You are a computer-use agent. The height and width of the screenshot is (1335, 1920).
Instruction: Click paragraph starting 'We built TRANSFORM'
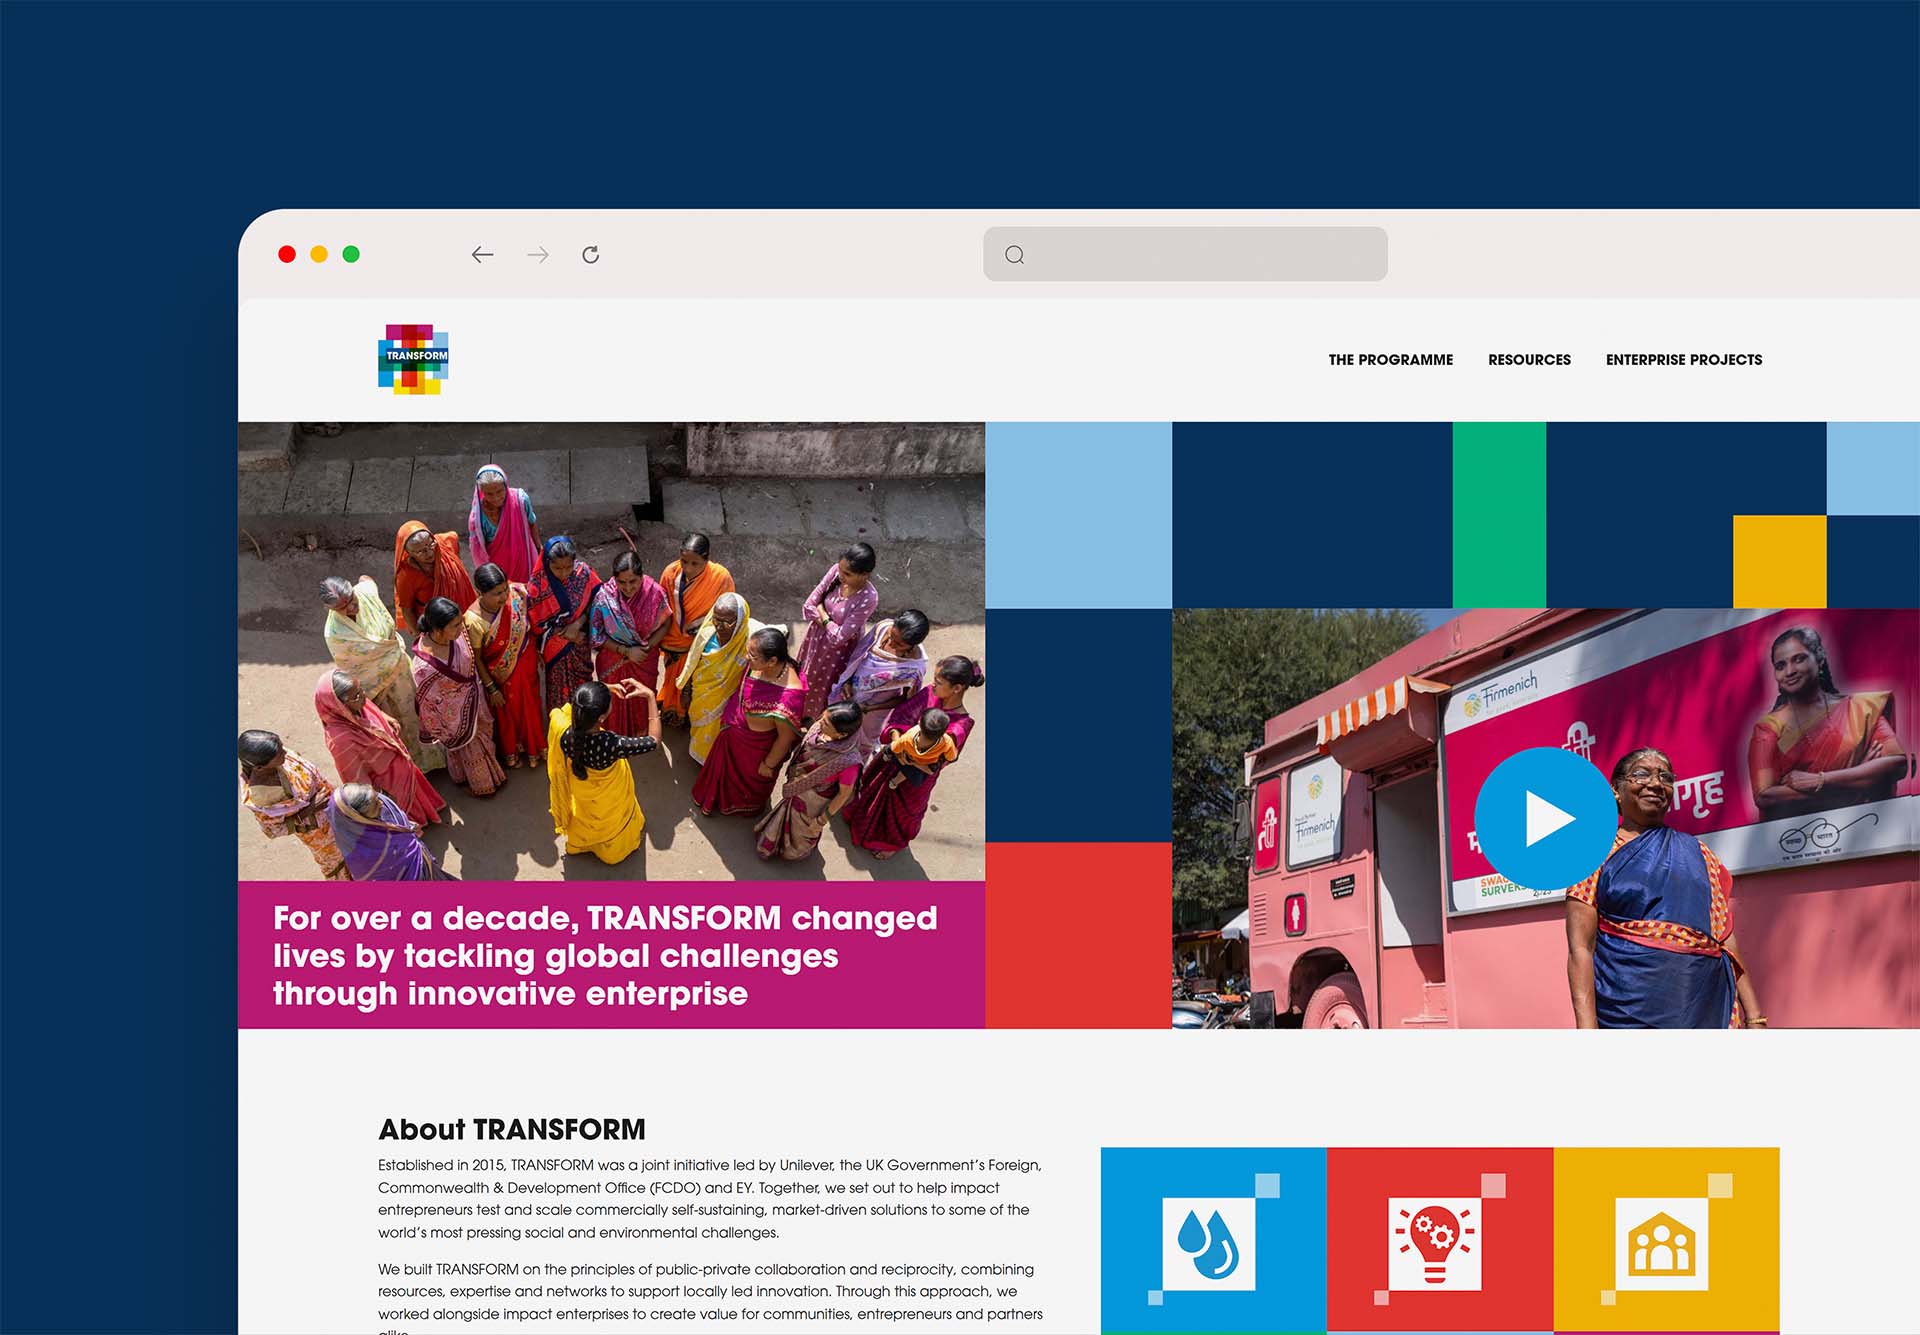(710, 1297)
